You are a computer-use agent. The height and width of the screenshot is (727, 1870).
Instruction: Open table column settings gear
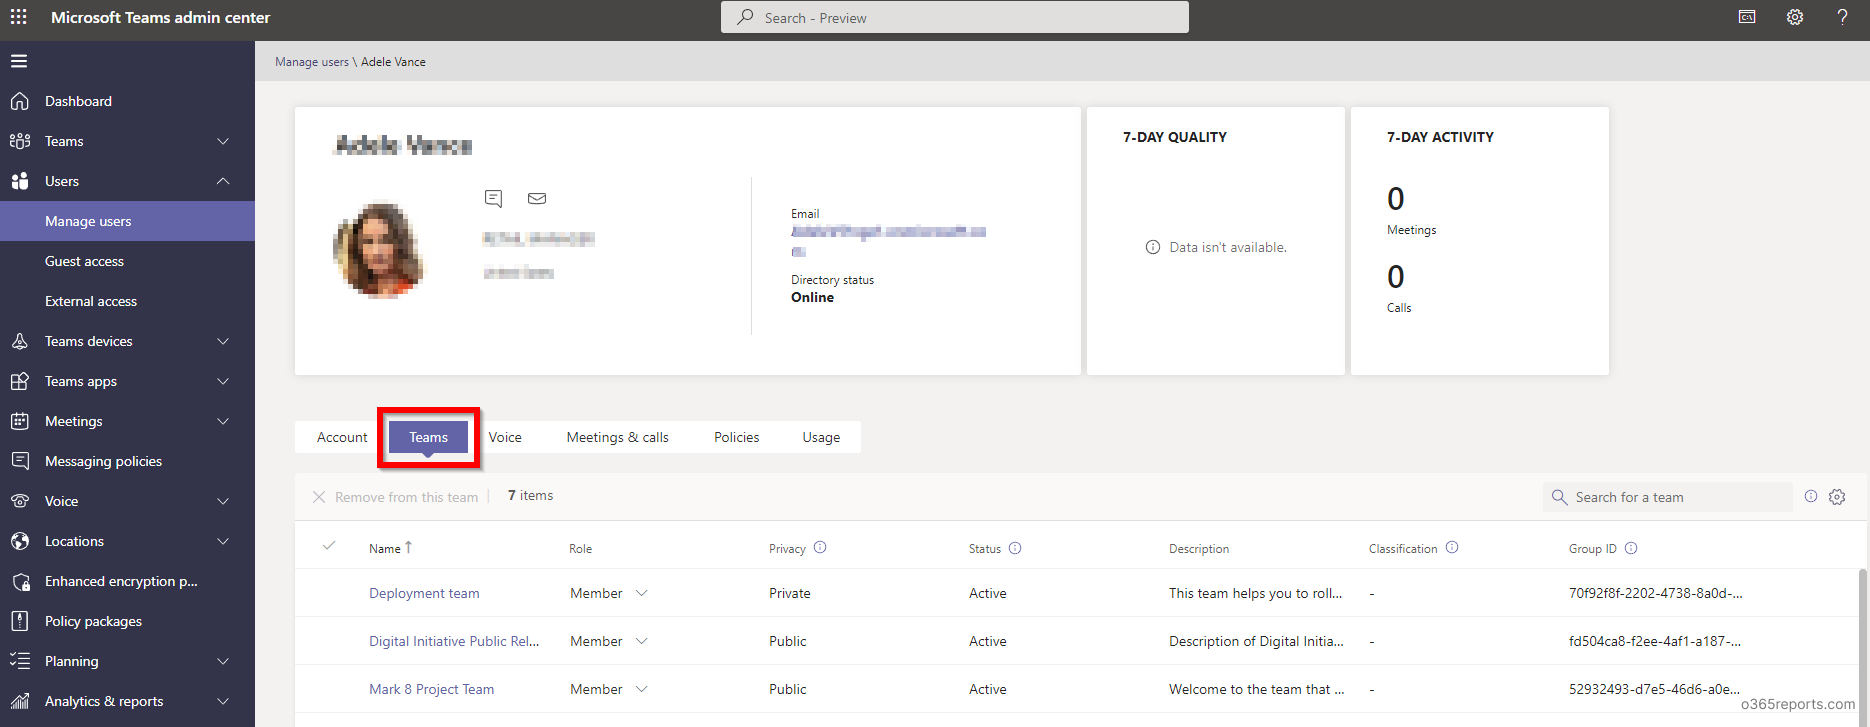point(1837,497)
